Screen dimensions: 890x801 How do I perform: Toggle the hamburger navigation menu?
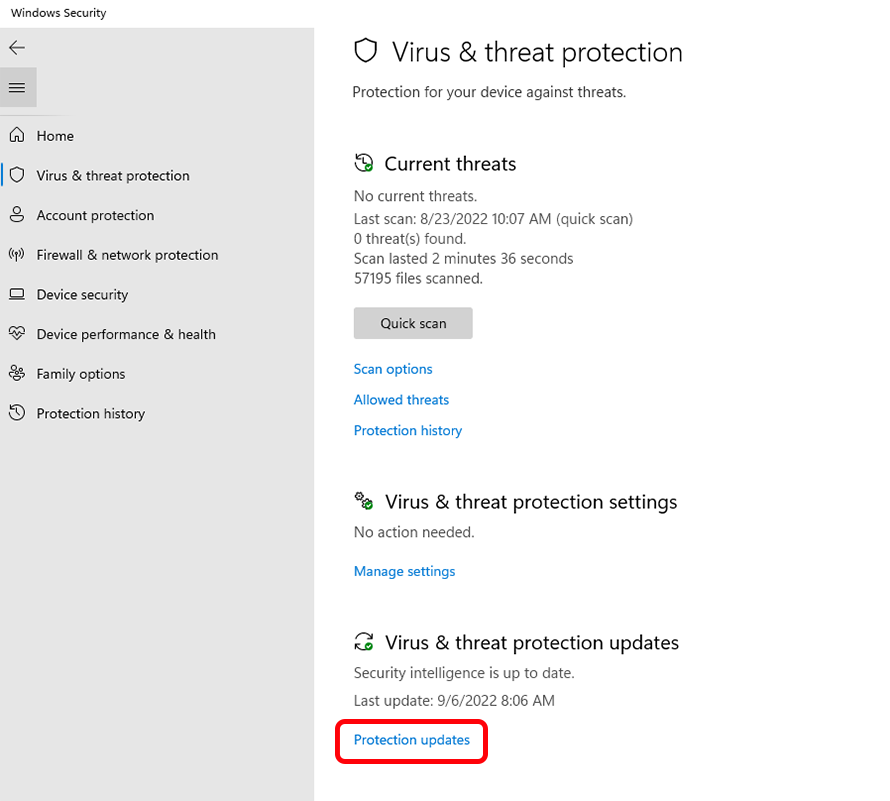17,88
